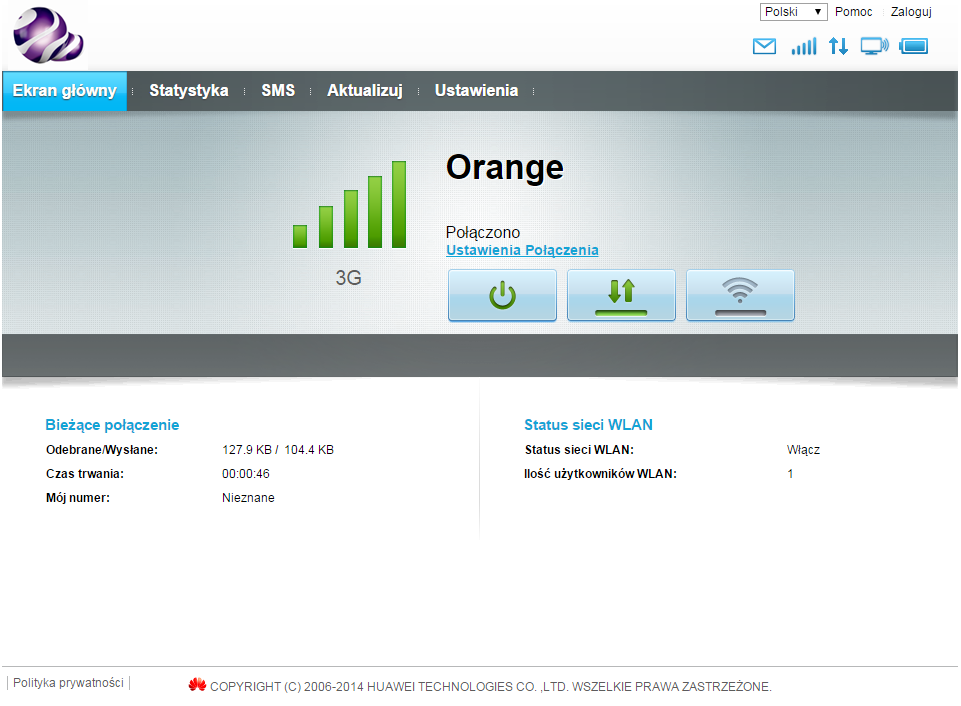Switch to the SMS tab
Screen dimensions: 961x706
278,91
